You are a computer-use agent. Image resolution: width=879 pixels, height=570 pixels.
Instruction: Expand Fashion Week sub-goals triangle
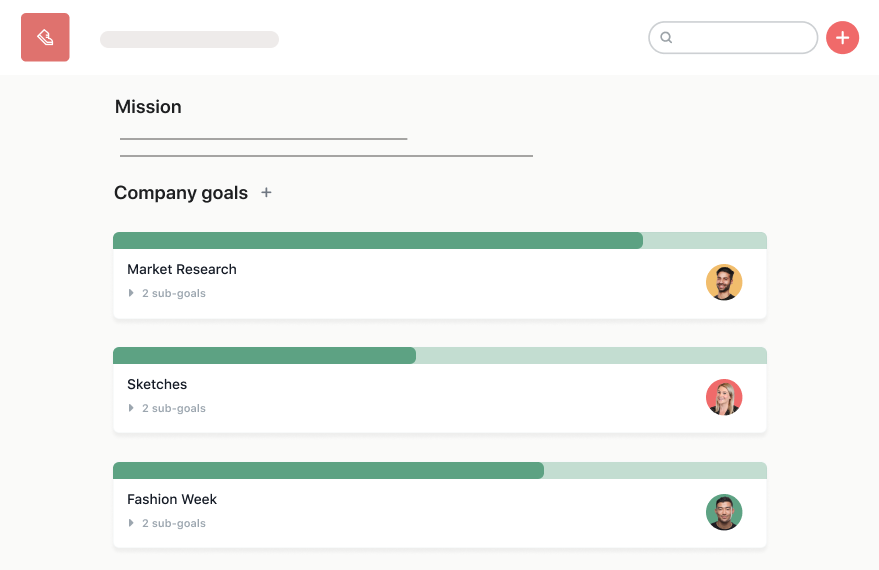[131, 523]
